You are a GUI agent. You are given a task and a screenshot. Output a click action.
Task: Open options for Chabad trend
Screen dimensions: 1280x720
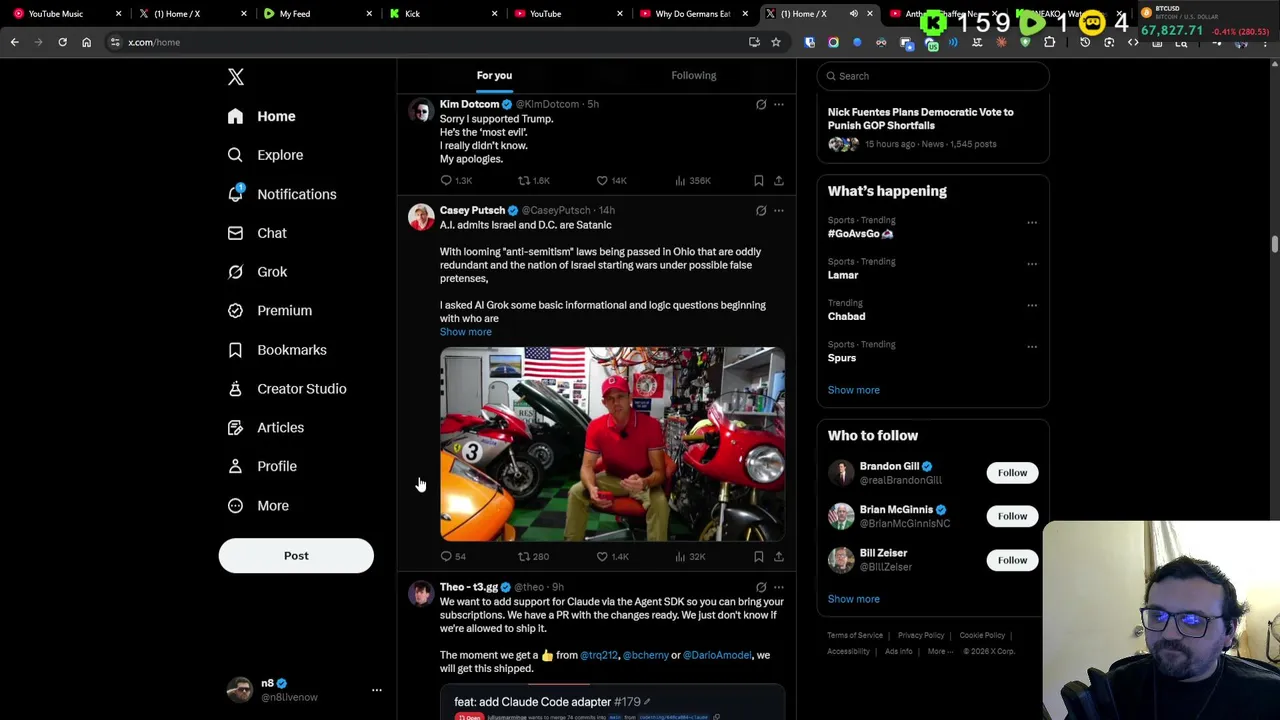(1032, 305)
